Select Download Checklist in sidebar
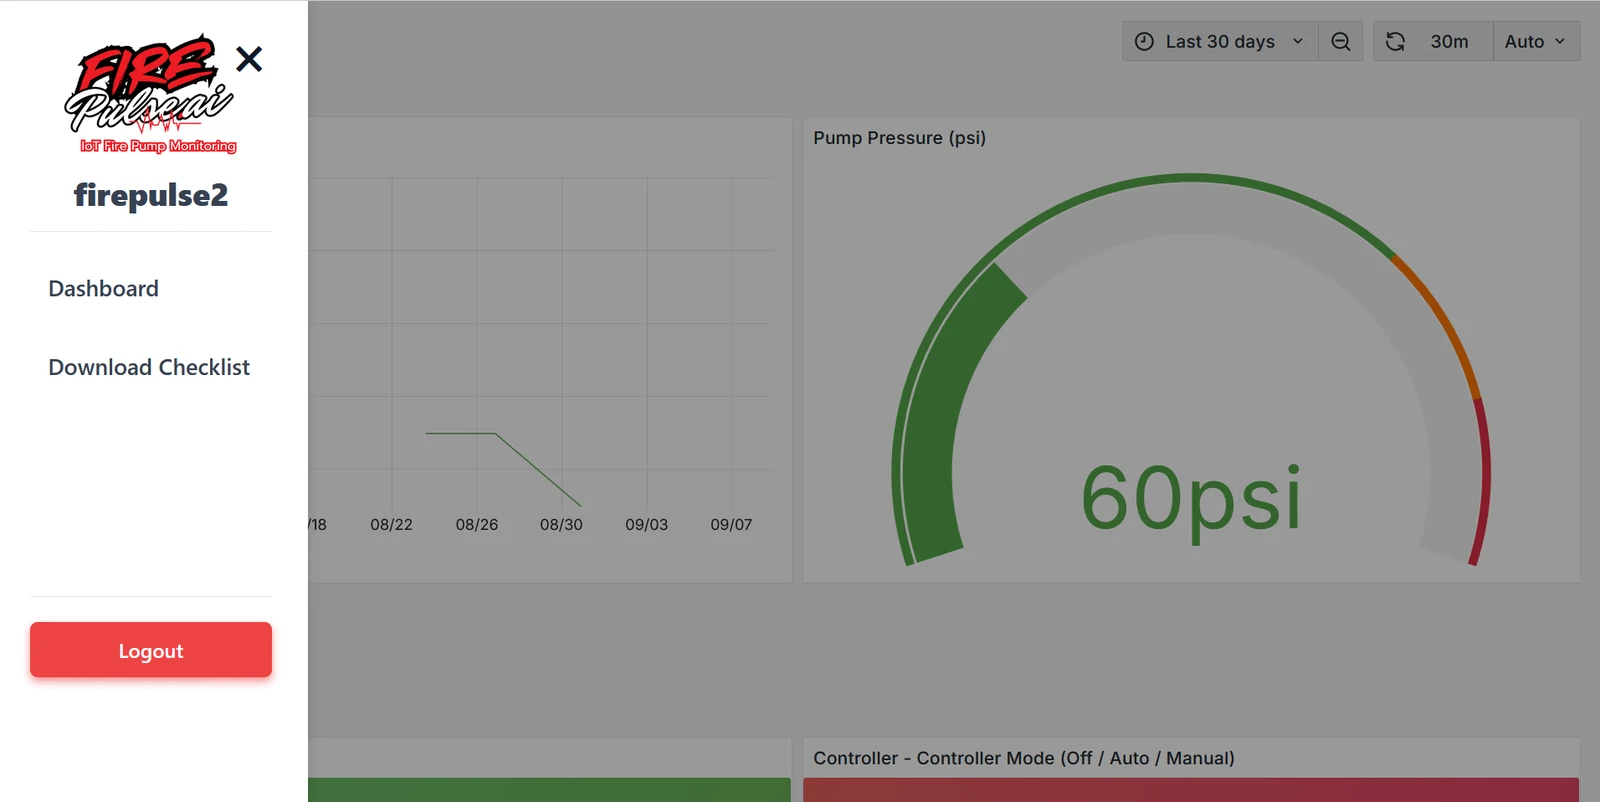Image resolution: width=1600 pixels, height=802 pixels. click(x=149, y=368)
